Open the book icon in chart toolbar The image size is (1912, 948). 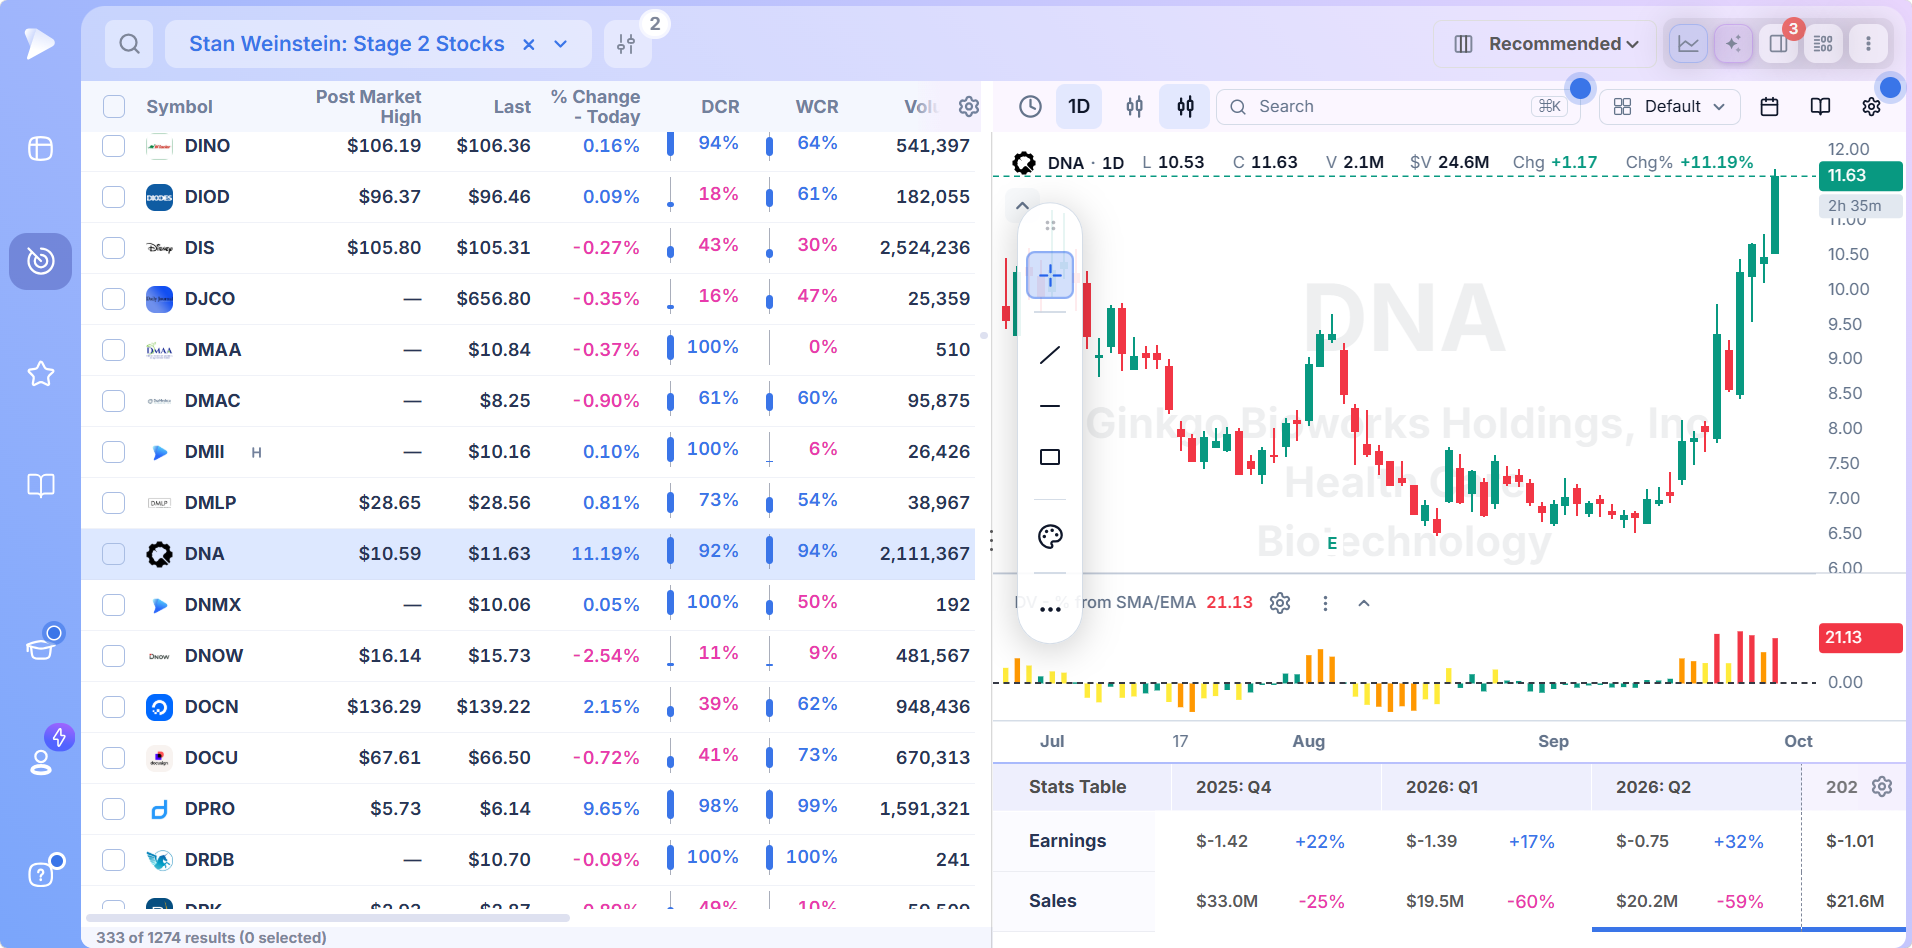click(x=1820, y=107)
